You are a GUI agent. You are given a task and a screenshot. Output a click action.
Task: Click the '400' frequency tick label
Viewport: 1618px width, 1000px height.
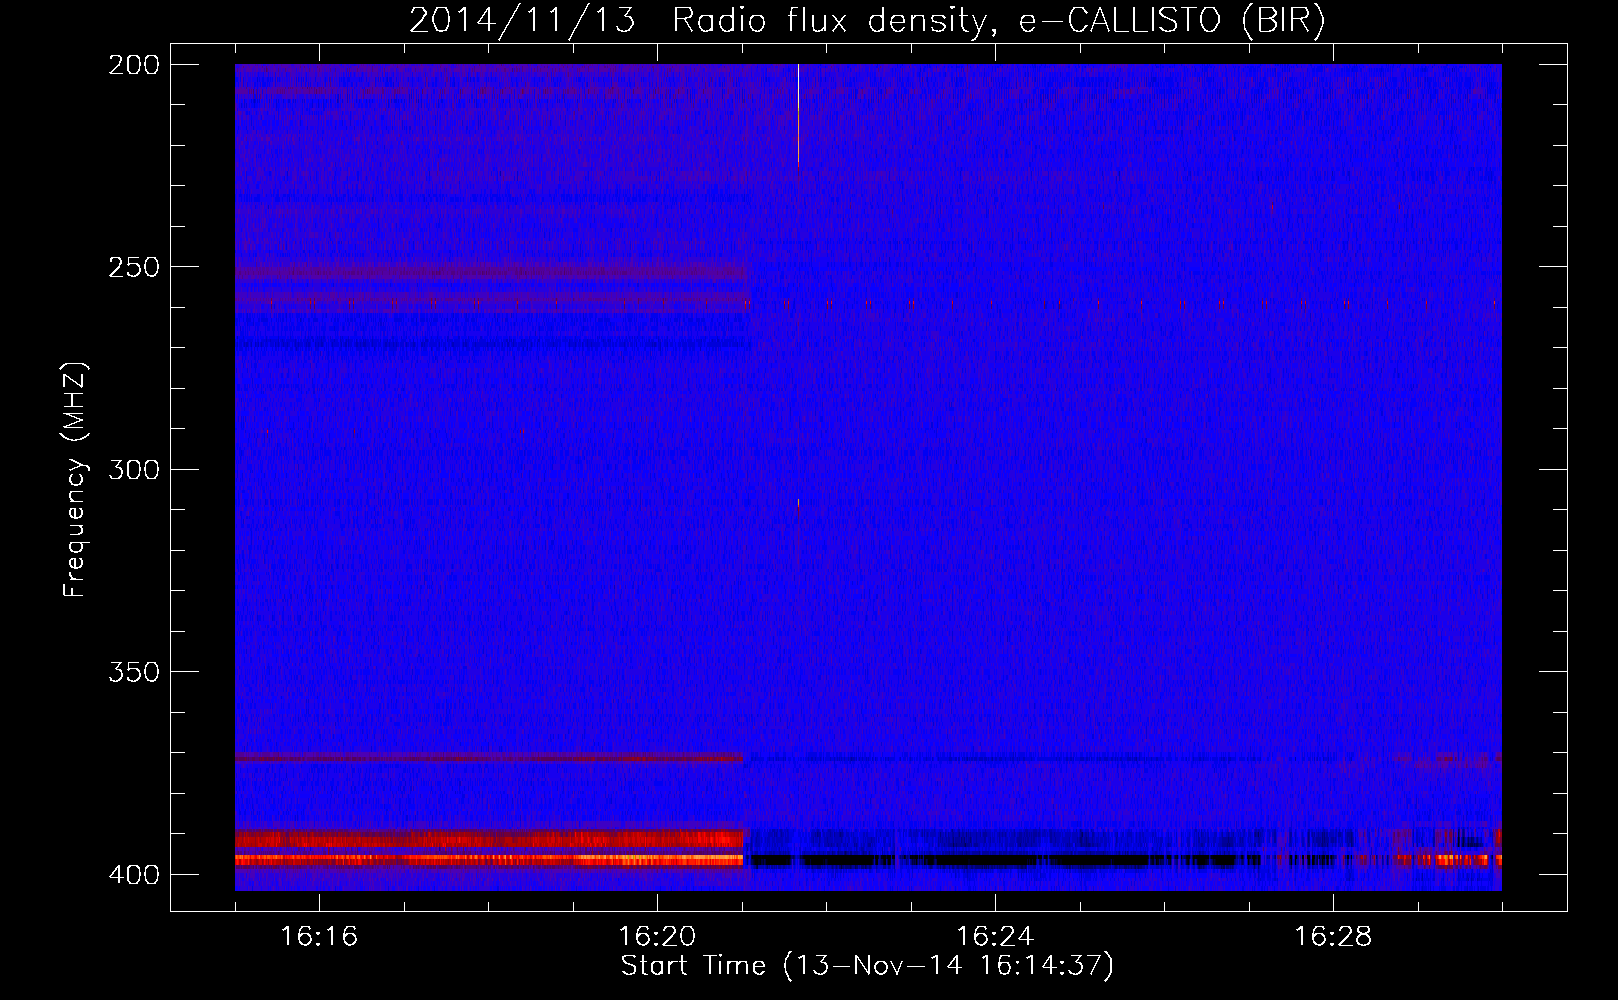pyautogui.click(x=134, y=875)
